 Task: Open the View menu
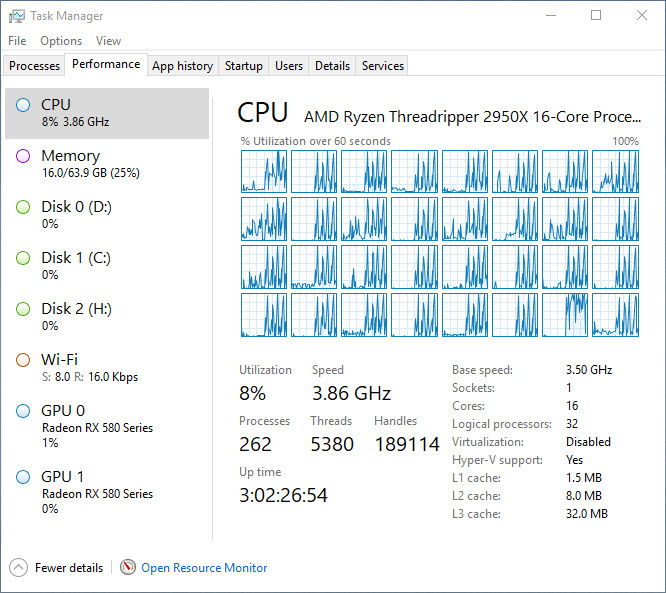coord(108,41)
